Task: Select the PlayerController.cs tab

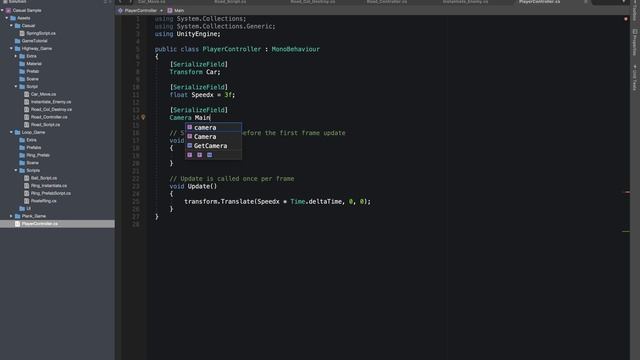Action: pyautogui.click(x=540, y=2)
